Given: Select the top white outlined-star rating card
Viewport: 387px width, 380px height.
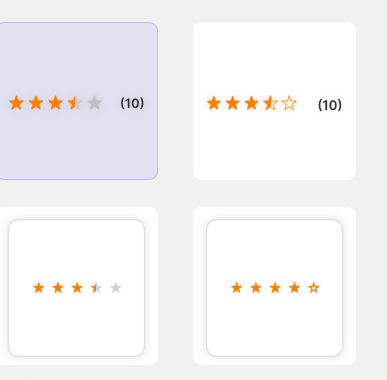Looking at the screenshot, I should 274,101.
